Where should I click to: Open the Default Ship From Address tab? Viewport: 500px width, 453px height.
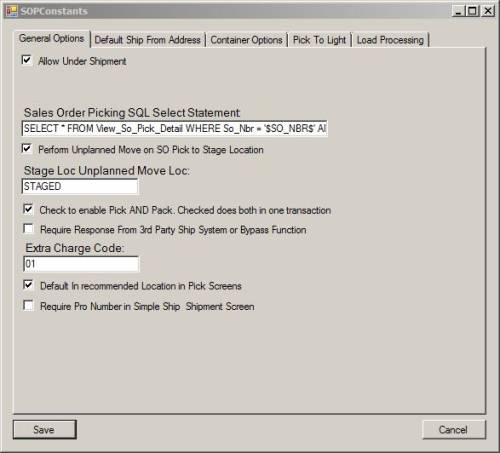(x=147, y=40)
